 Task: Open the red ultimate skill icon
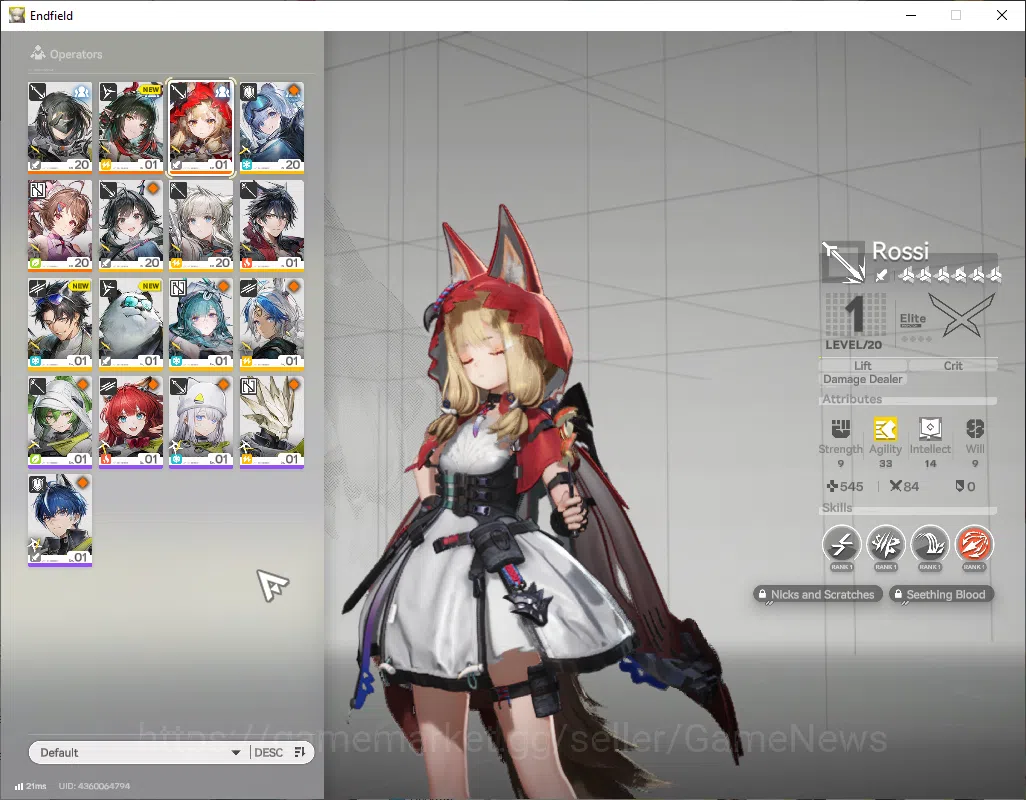click(974, 544)
